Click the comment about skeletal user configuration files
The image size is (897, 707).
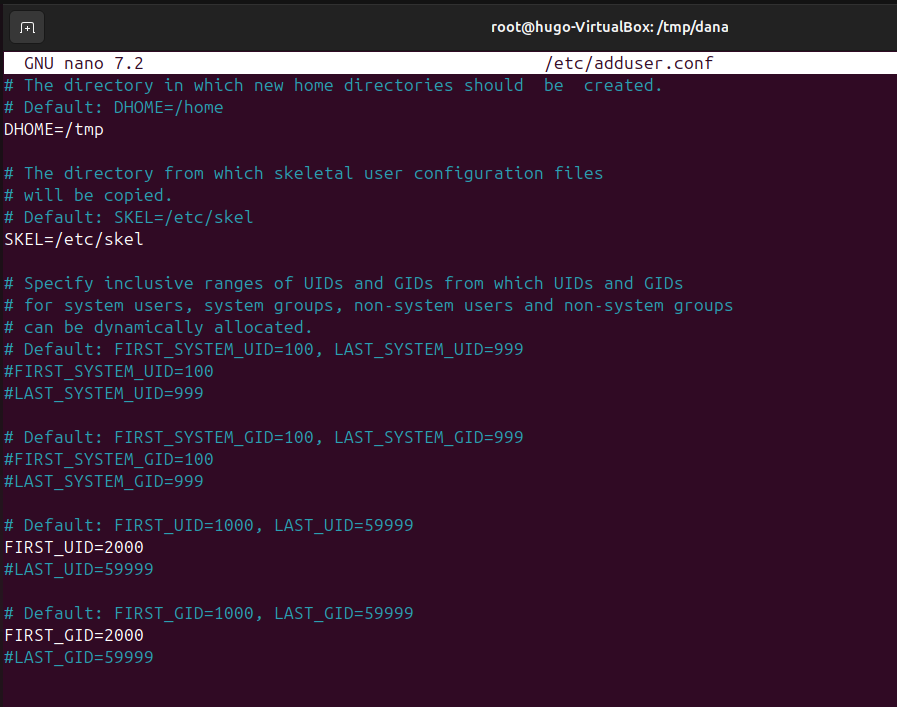pyautogui.click(x=303, y=173)
